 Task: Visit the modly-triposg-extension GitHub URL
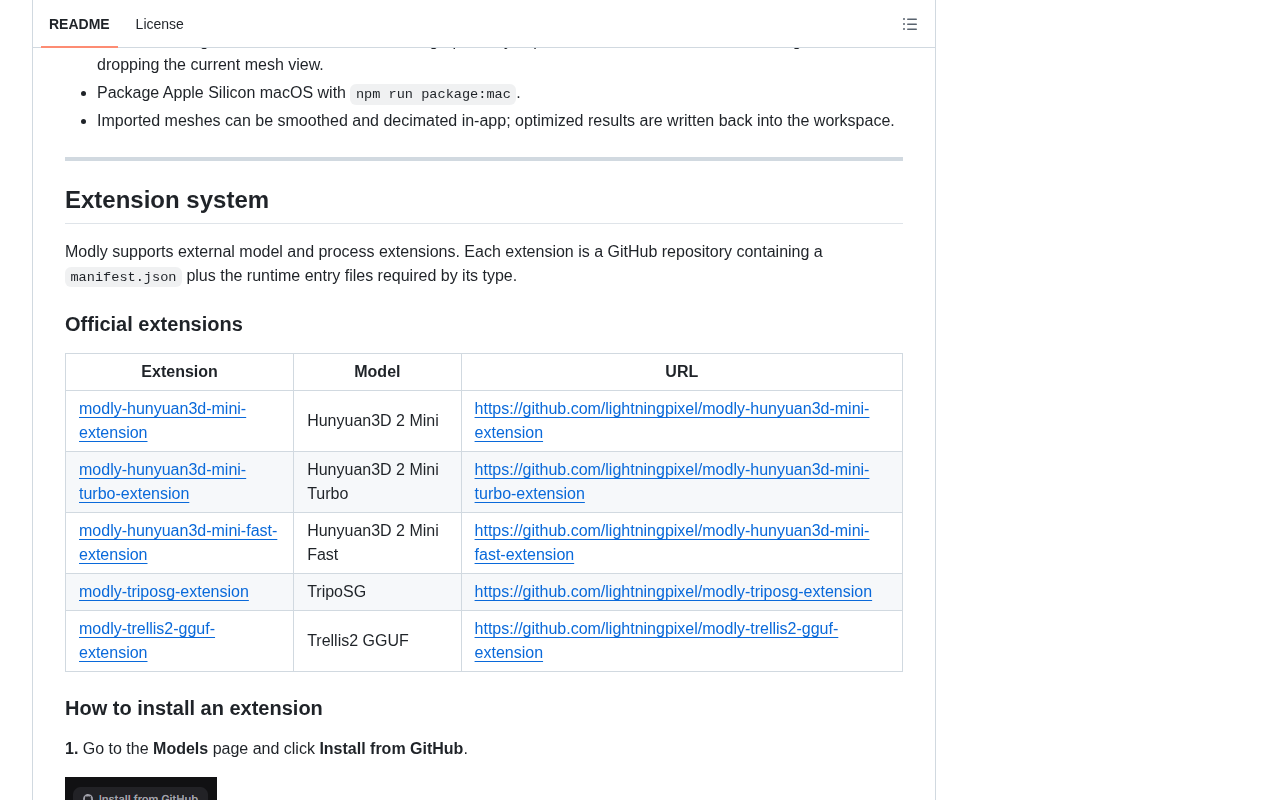[673, 592]
